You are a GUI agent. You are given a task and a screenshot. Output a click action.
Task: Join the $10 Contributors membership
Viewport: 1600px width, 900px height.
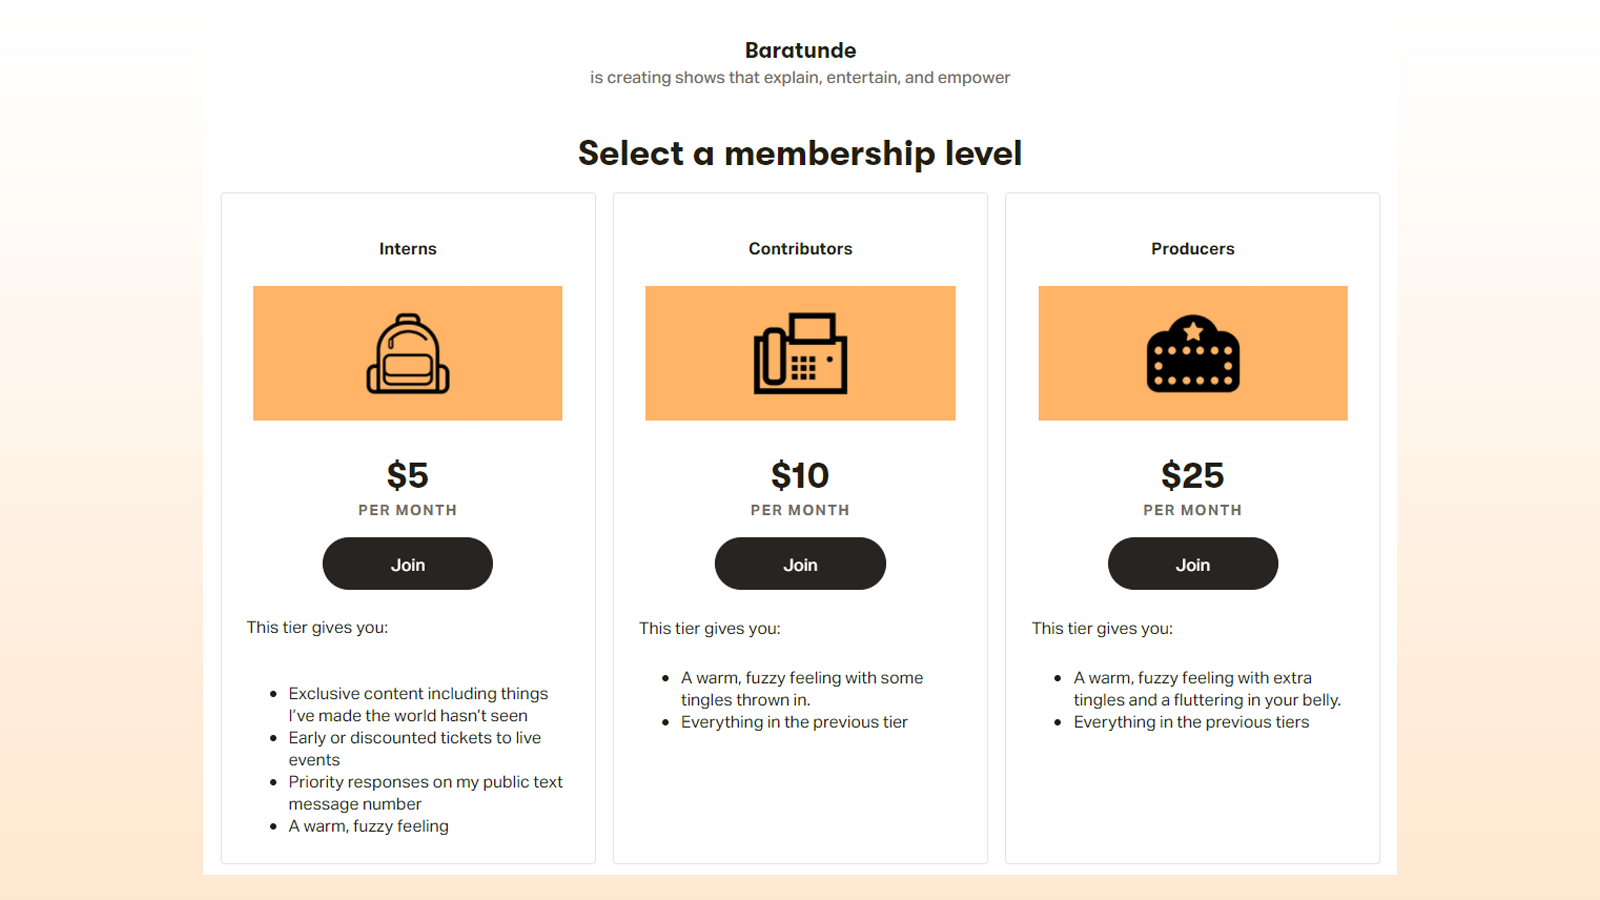(x=800, y=564)
